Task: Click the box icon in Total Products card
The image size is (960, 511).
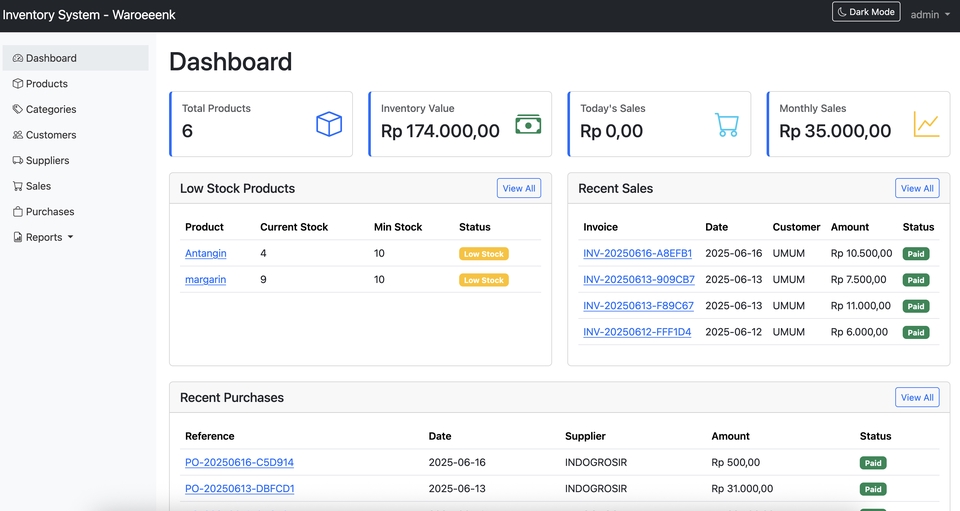Action: 329,124
